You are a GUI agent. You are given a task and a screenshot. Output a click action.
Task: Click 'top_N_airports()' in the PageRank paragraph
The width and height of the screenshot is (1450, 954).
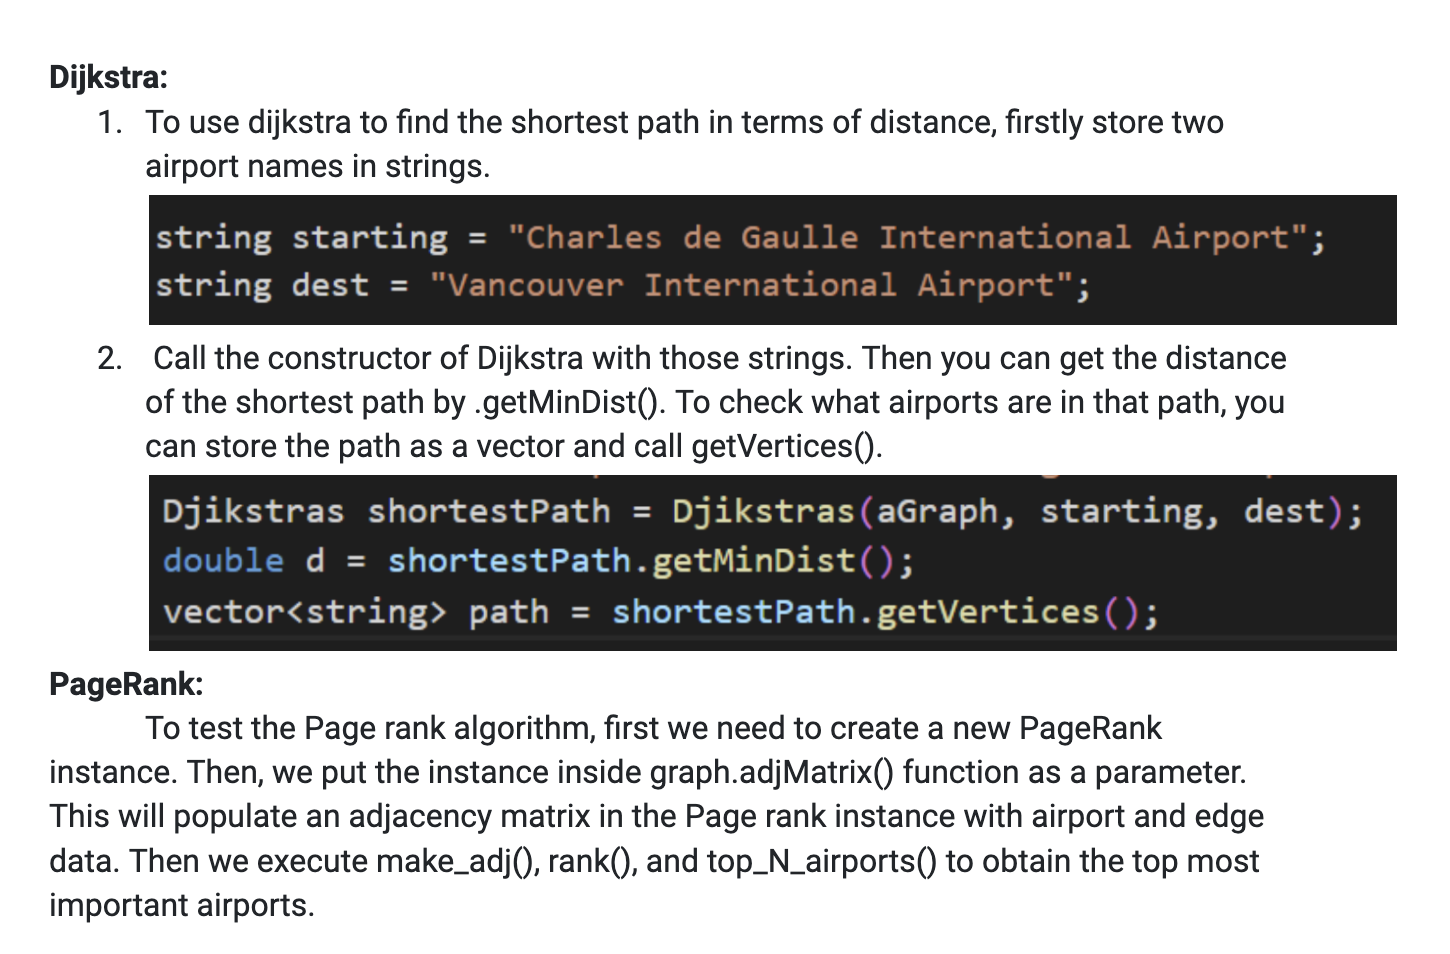coord(822,860)
